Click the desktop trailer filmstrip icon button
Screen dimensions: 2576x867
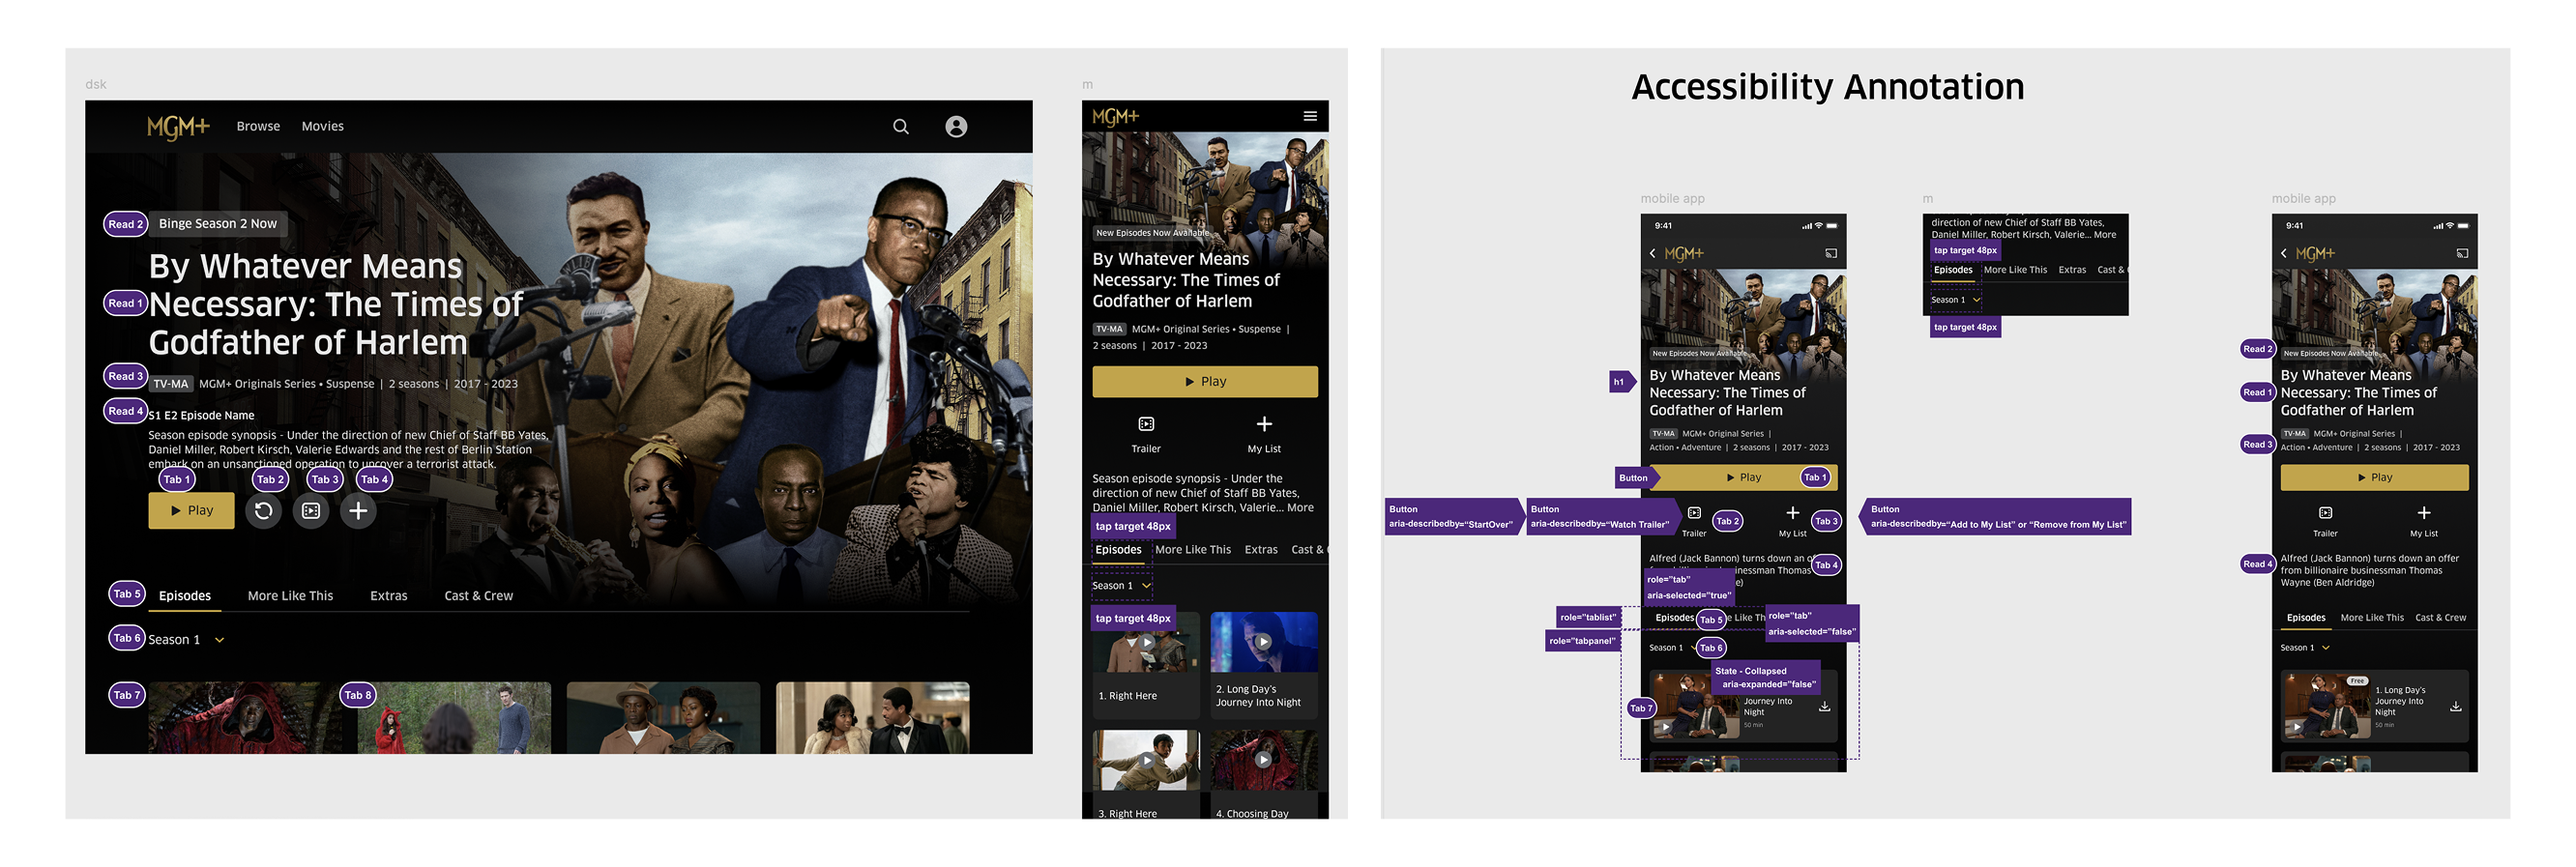[x=311, y=511]
